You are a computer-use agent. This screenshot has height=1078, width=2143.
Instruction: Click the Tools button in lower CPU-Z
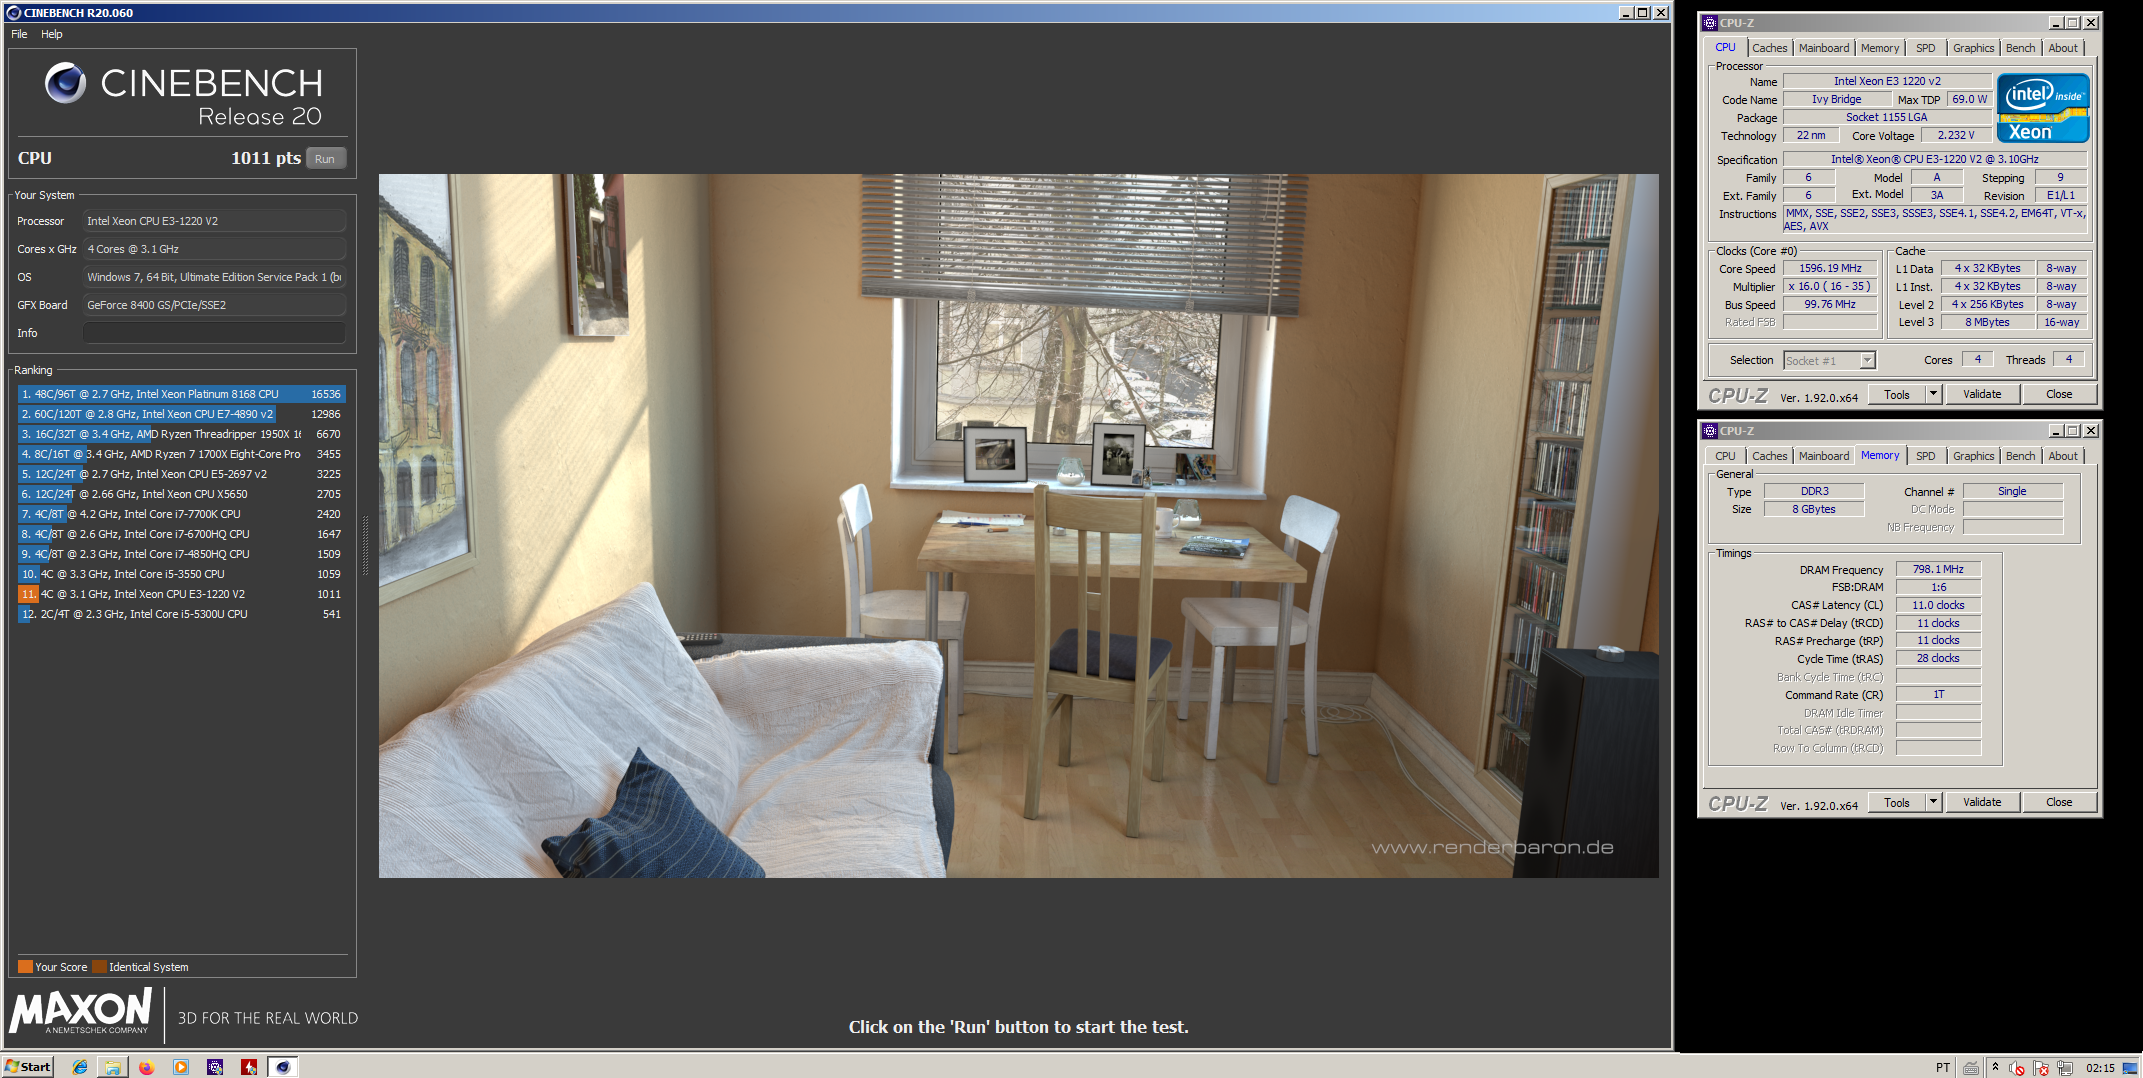[x=1897, y=802]
